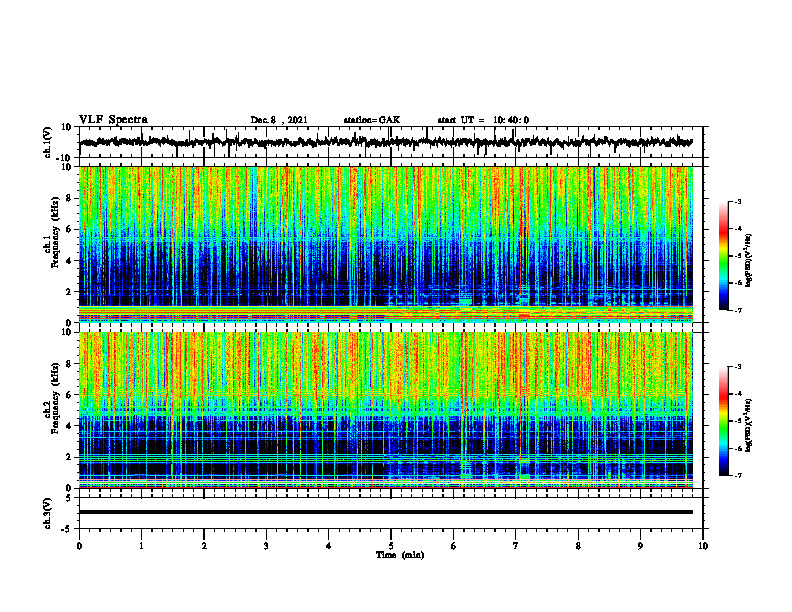Click "2" on ch.2 frequency axis
Image resolution: width=792 pixels, height=612 pixels.
pos(70,457)
